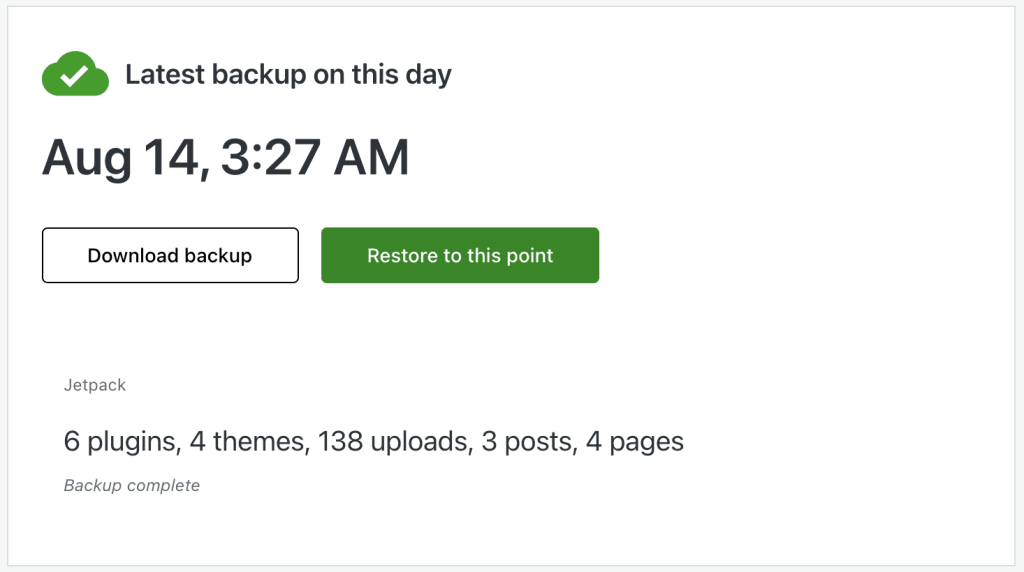Click the white checkmark inside the cloud
Screen dimensions: 1024x572
pos(74,76)
